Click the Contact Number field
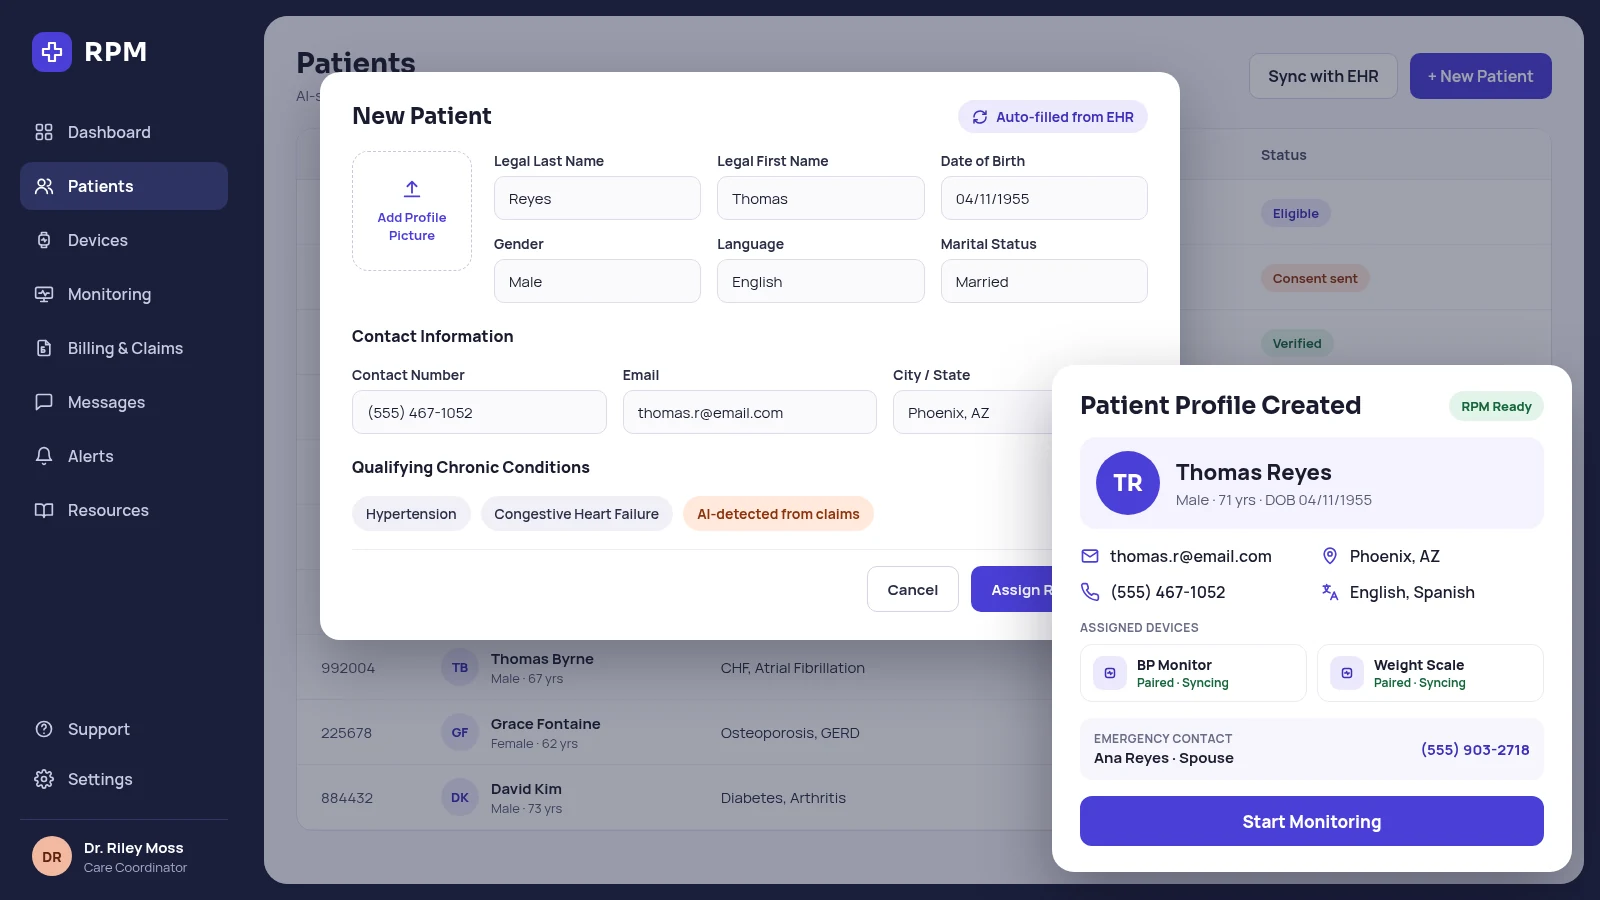The width and height of the screenshot is (1600, 900). coord(479,412)
